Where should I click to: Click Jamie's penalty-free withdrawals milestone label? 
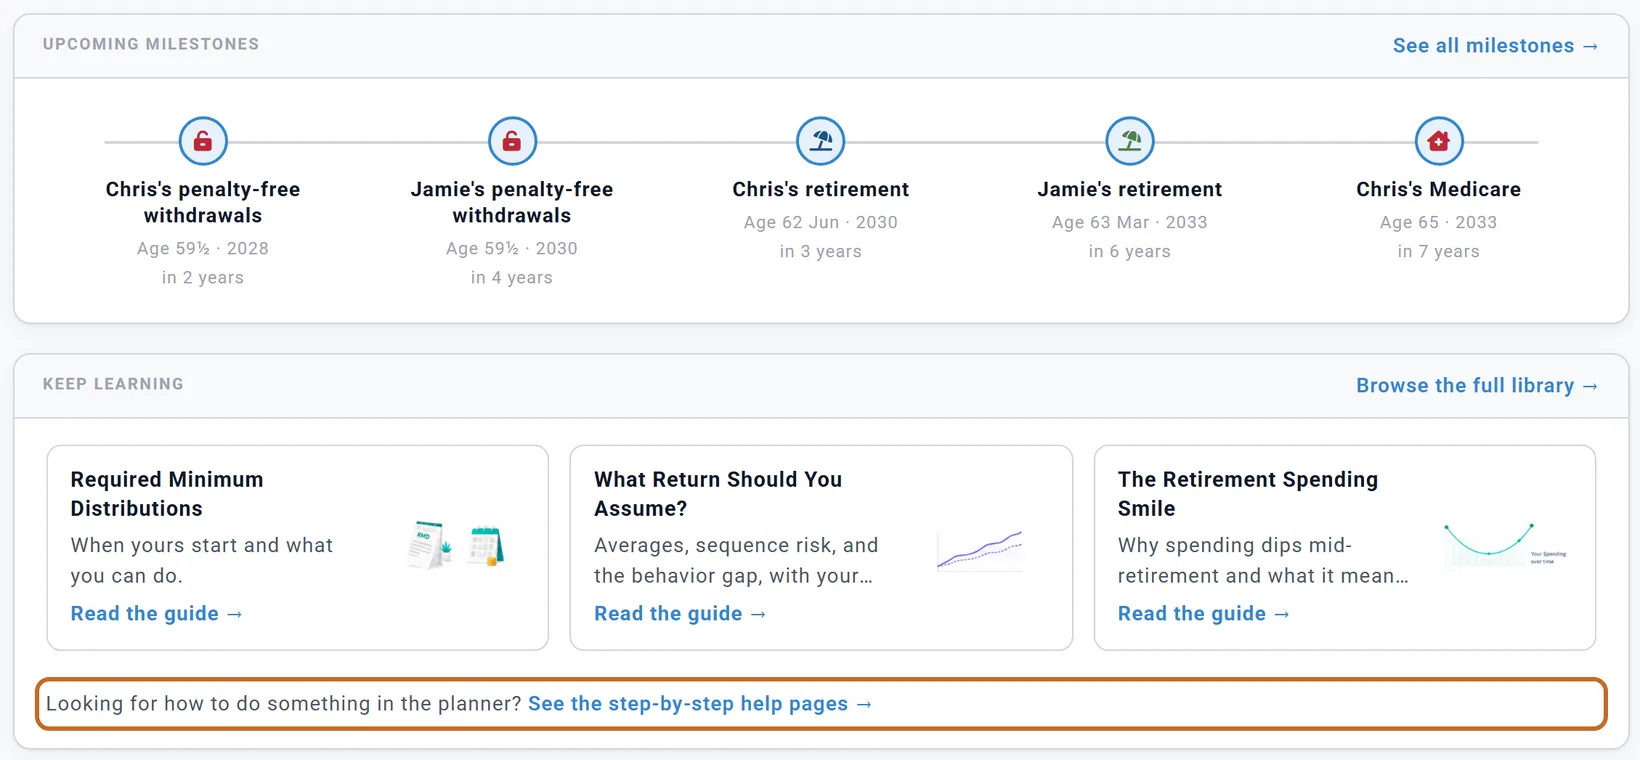tap(512, 202)
